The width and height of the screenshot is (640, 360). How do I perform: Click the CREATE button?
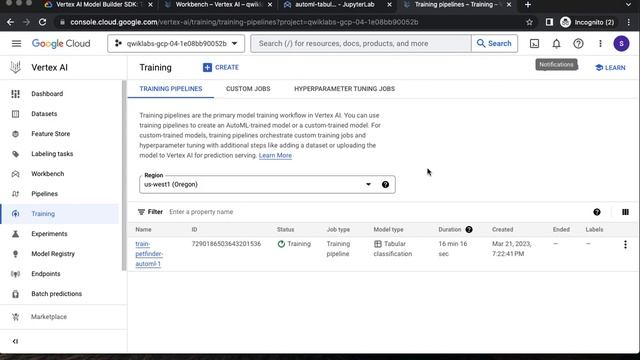point(221,67)
